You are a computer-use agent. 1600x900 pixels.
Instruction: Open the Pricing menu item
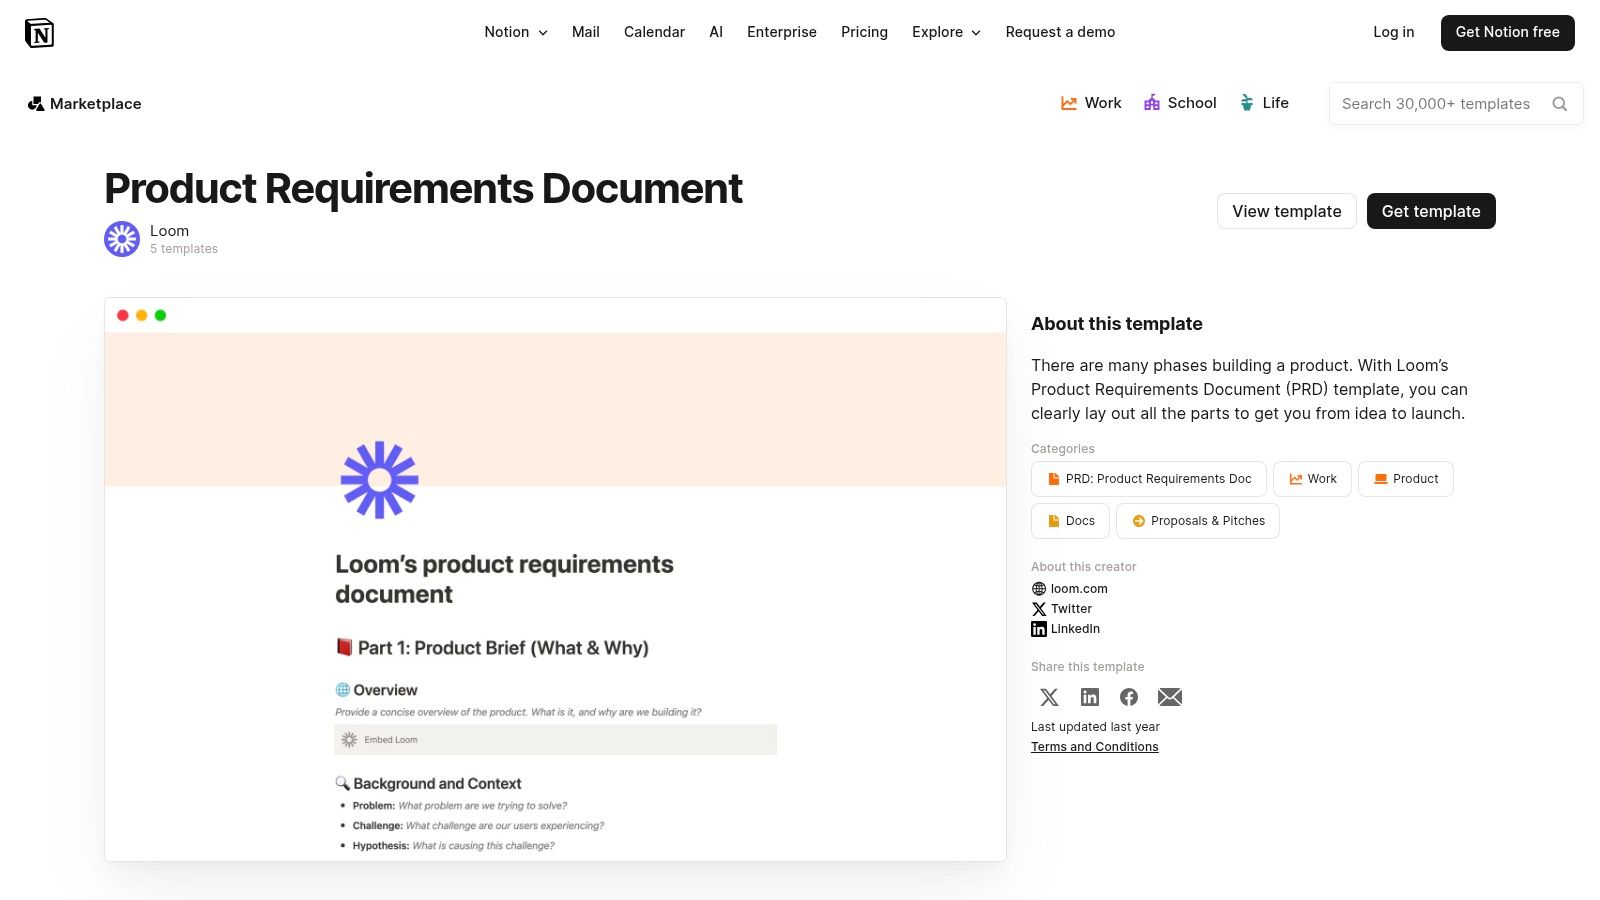(864, 32)
